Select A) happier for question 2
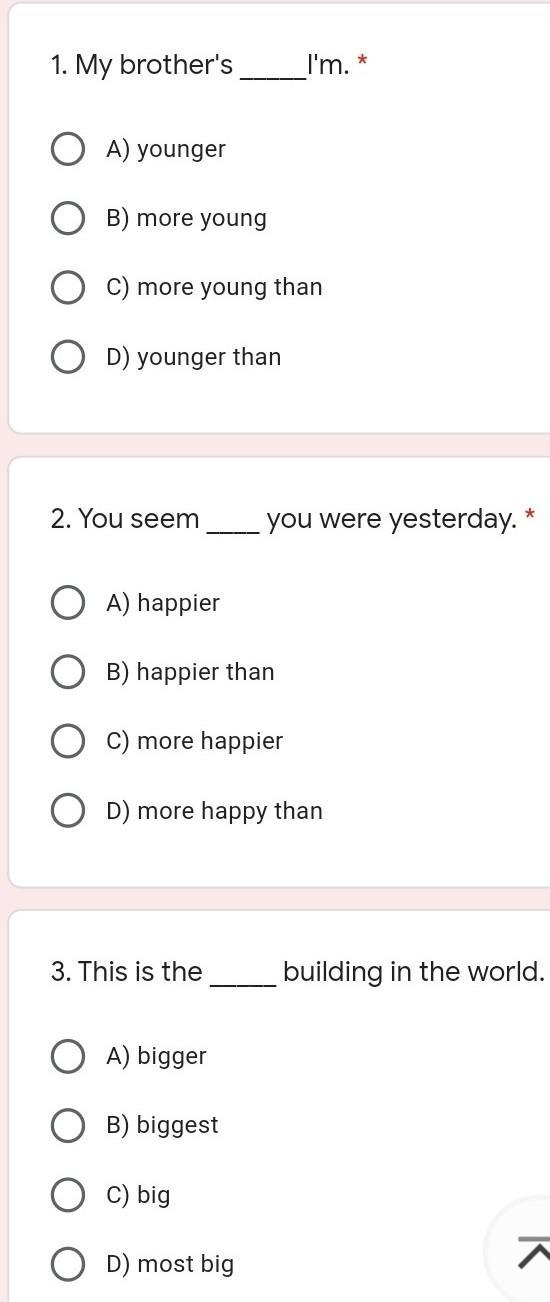The image size is (550, 1302). click(x=67, y=603)
